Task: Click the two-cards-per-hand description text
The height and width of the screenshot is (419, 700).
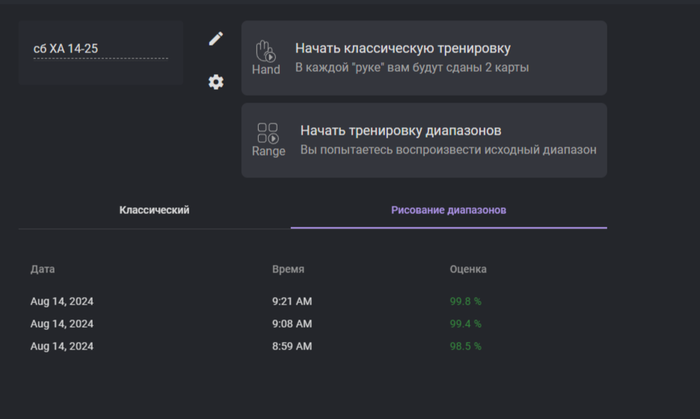Action: click(412, 68)
